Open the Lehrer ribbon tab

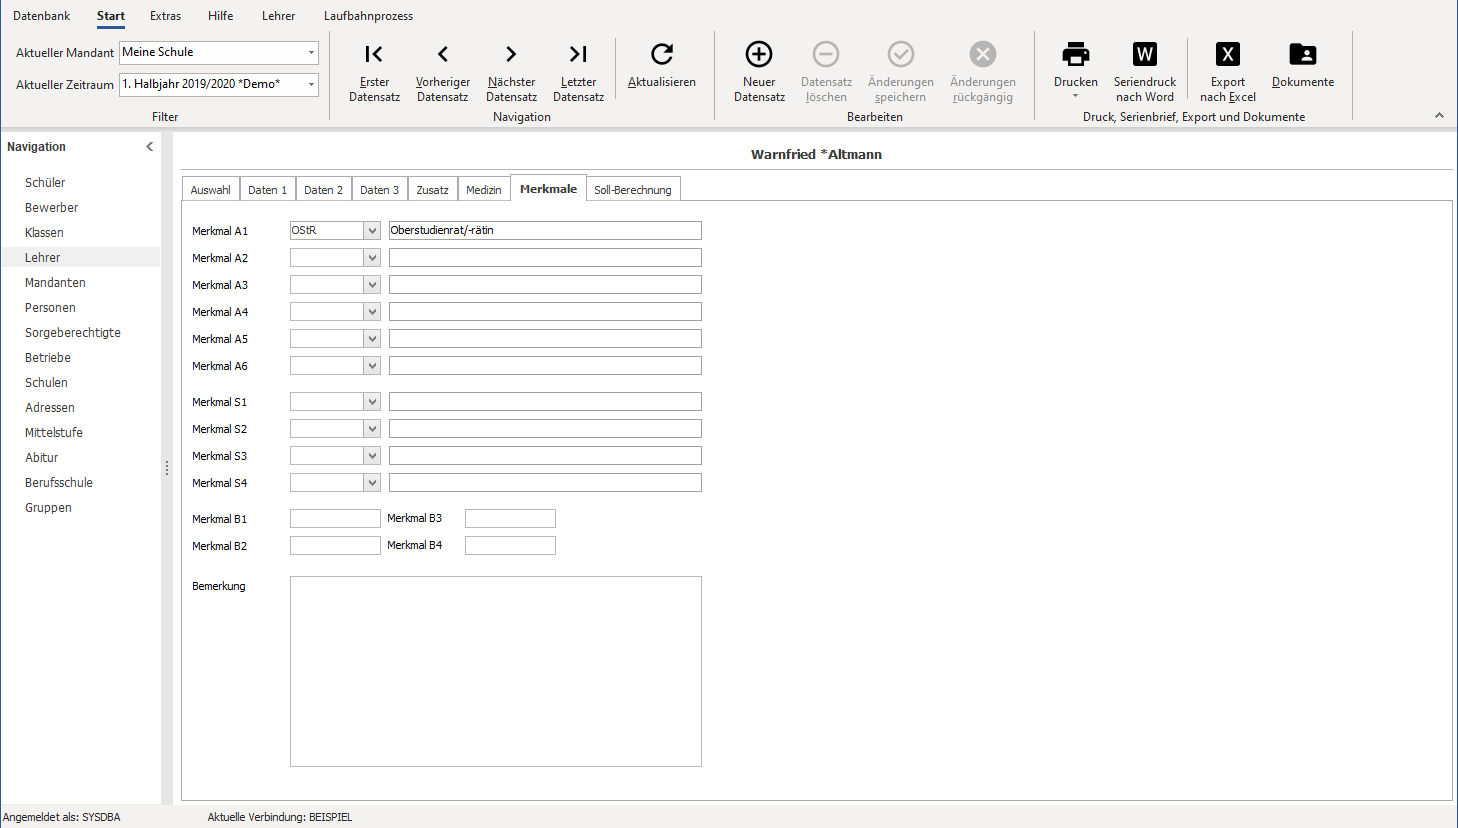[x=278, y=16]
